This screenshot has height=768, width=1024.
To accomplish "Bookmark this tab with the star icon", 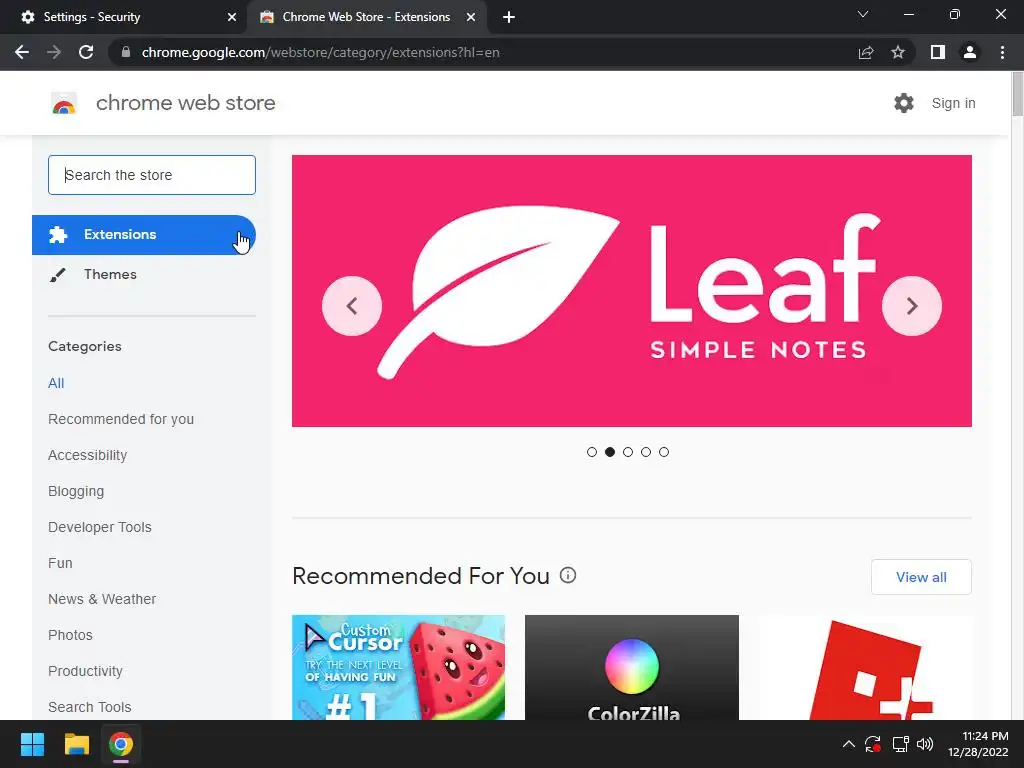I will [x=898, y=52].
